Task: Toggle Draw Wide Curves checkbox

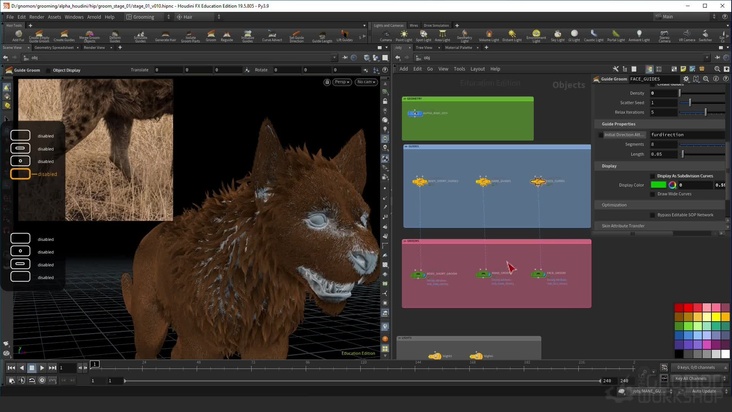Action: coord(653,193)
